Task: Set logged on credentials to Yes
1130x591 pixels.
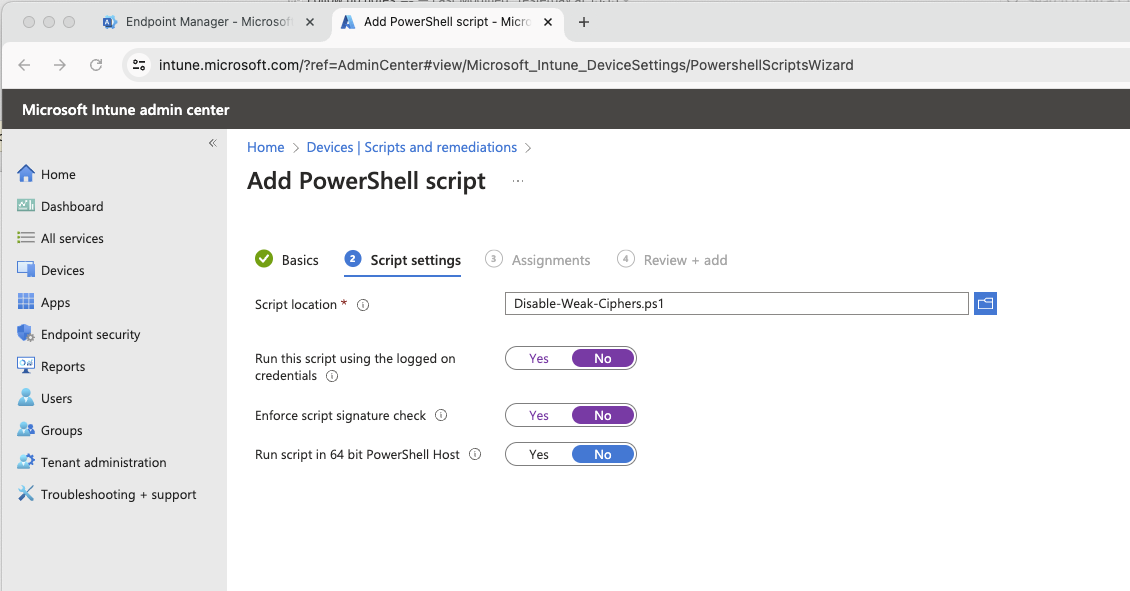Action: (538, 358)
